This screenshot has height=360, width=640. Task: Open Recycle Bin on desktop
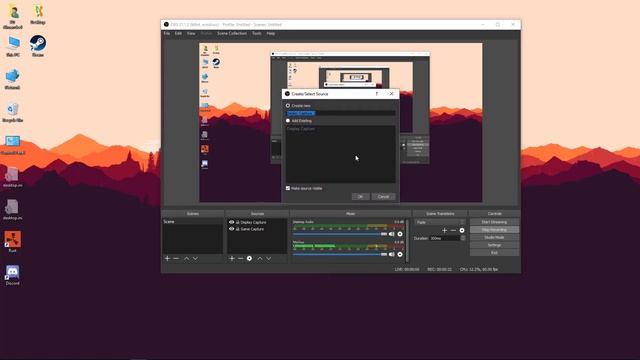[13, 112]
